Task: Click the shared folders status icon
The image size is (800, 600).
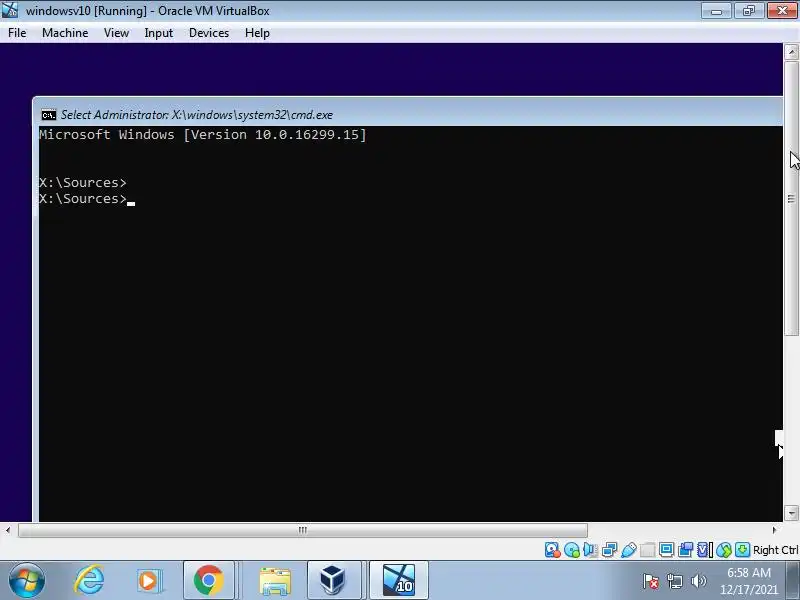Action: 647,549
